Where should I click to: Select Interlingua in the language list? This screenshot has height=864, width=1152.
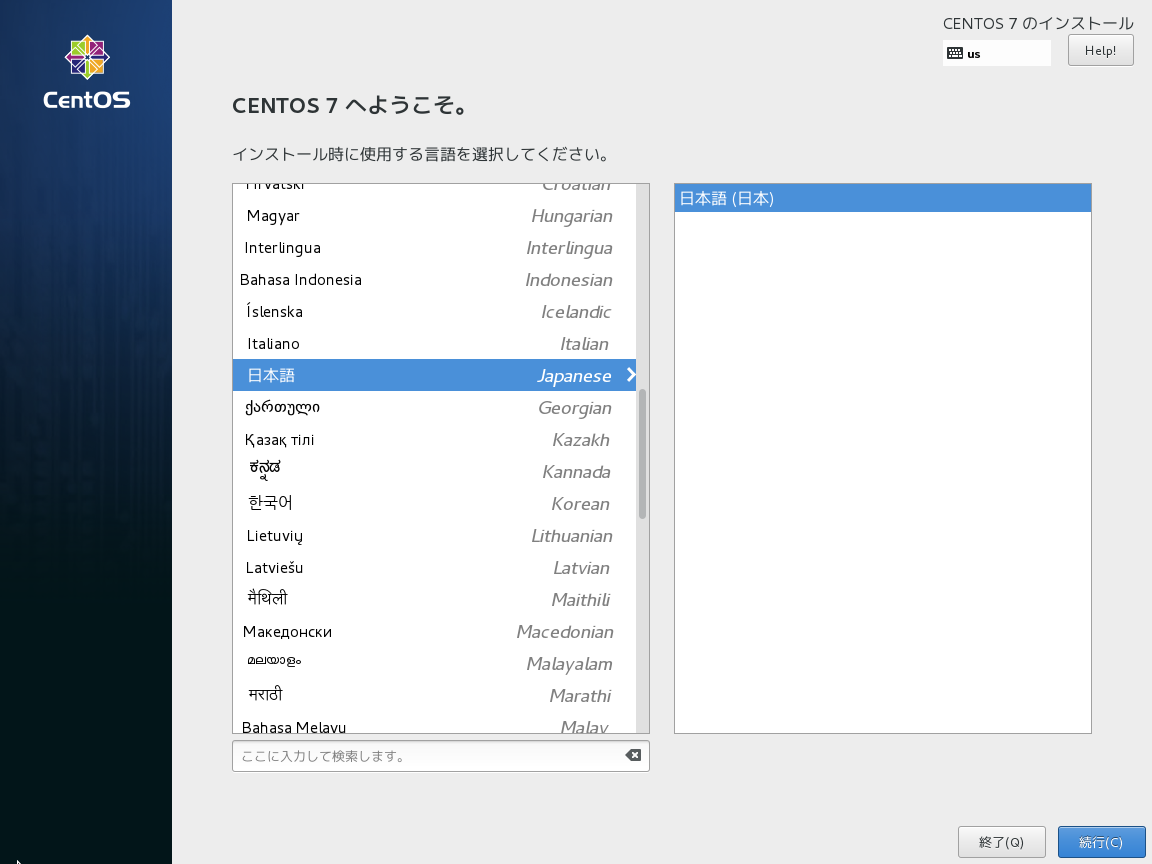(434, 248)
